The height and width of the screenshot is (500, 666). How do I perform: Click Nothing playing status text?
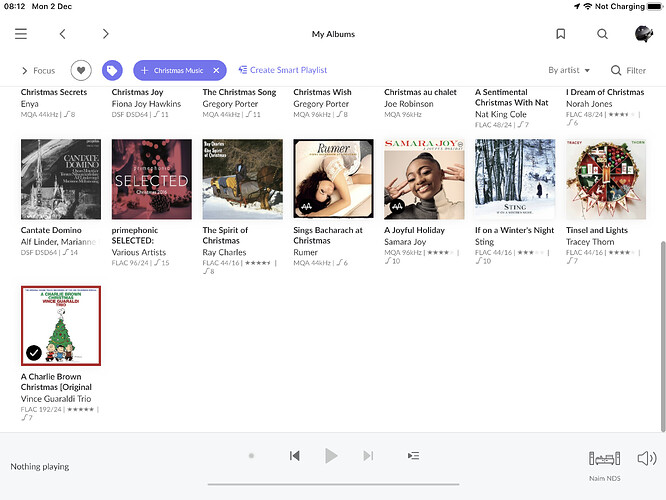[40, 466]
